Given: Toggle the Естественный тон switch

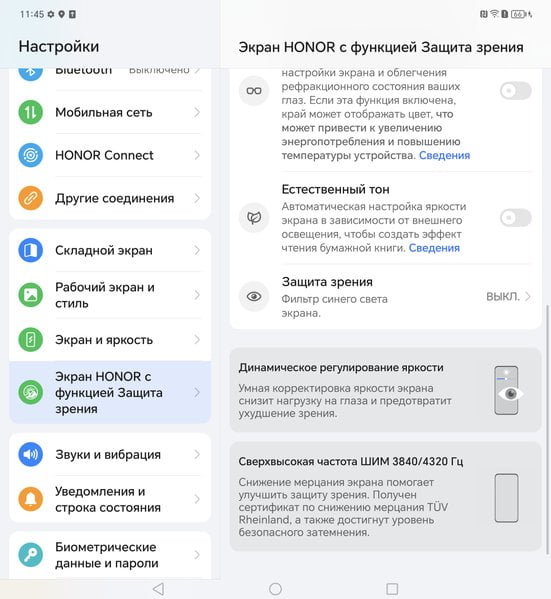Looking at the screenshot, I should [515, 218].
